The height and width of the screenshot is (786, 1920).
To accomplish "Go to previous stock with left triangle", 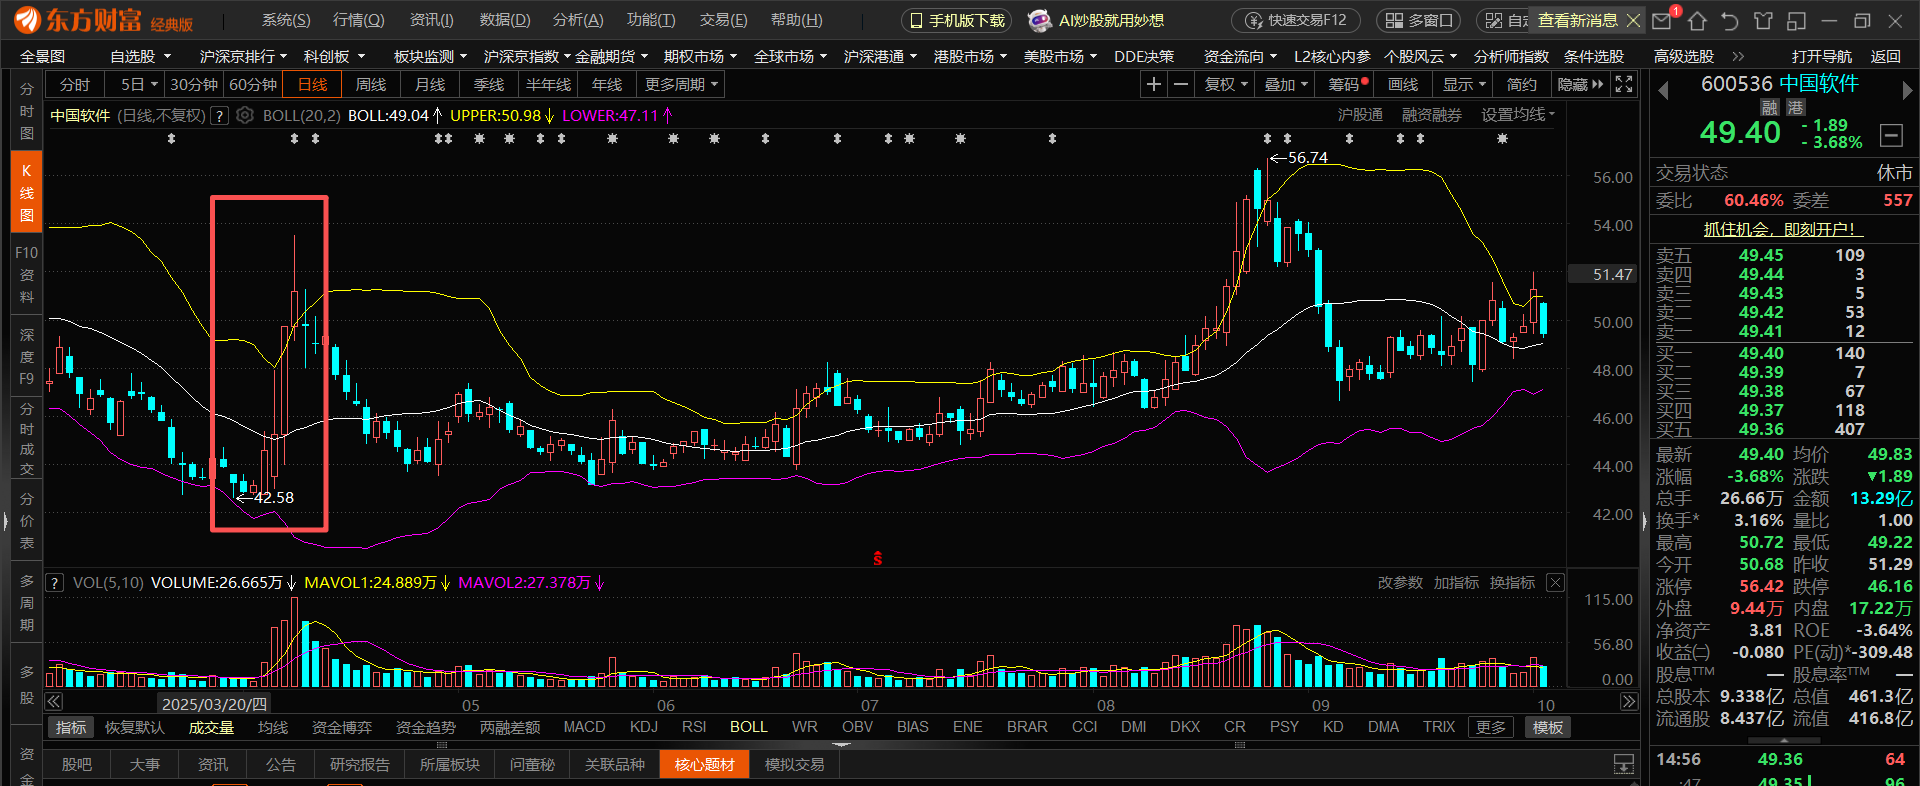I will click(x=1664, y=91).
